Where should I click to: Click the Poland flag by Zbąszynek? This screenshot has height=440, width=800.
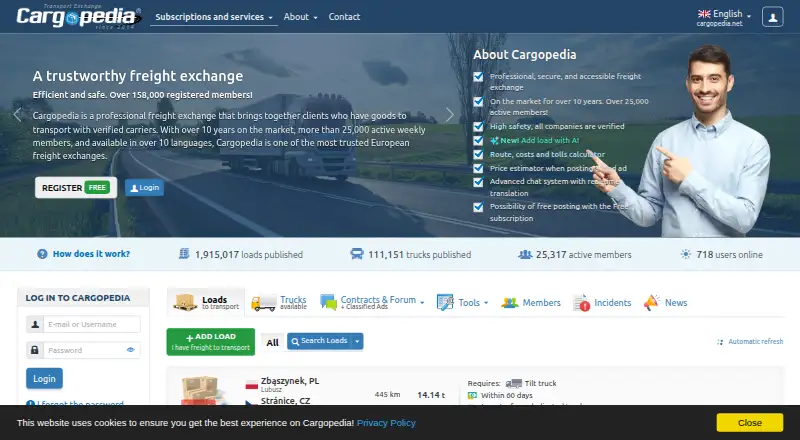(252, 385)
